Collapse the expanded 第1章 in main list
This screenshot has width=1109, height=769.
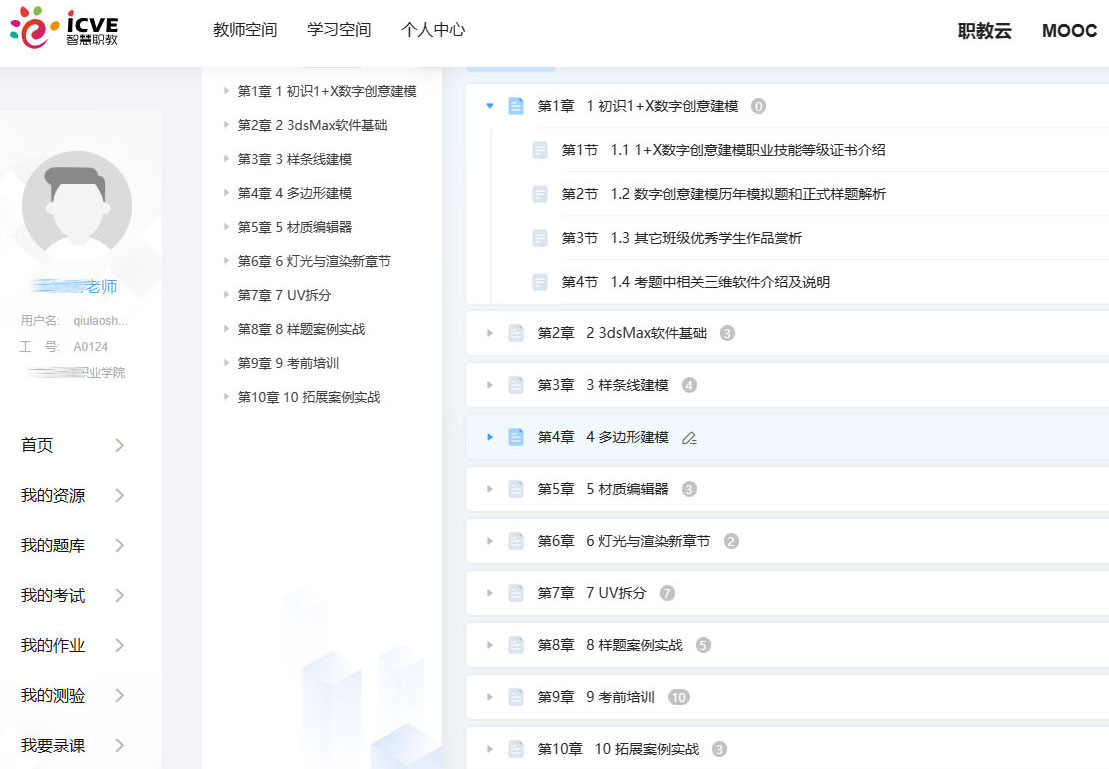coord(489,106)
